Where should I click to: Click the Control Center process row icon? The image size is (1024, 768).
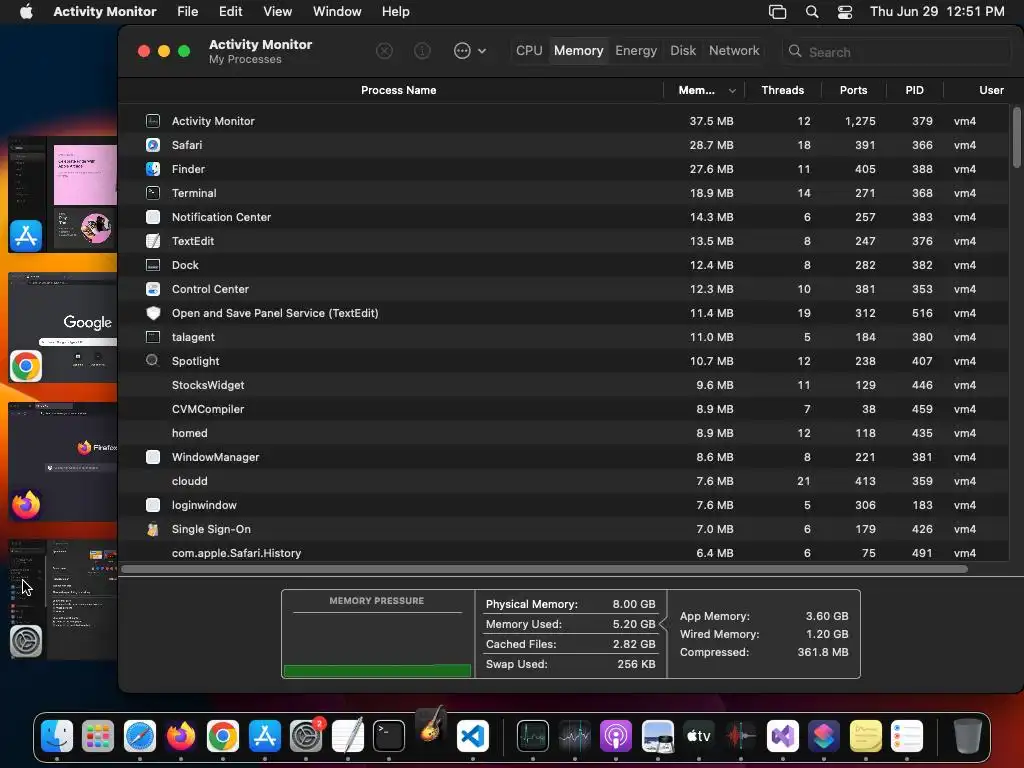153,289
